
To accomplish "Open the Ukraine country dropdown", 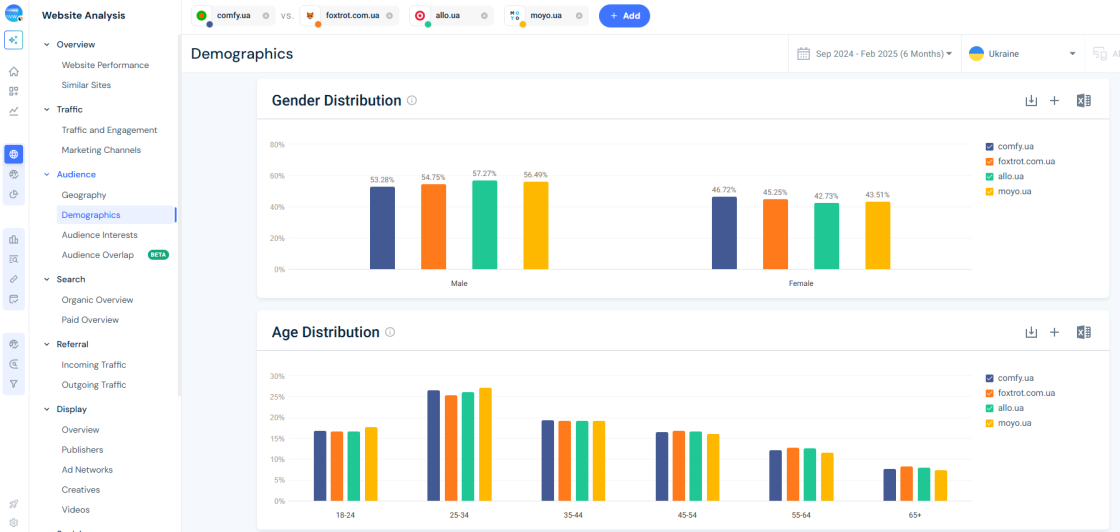I will 1022,54.
